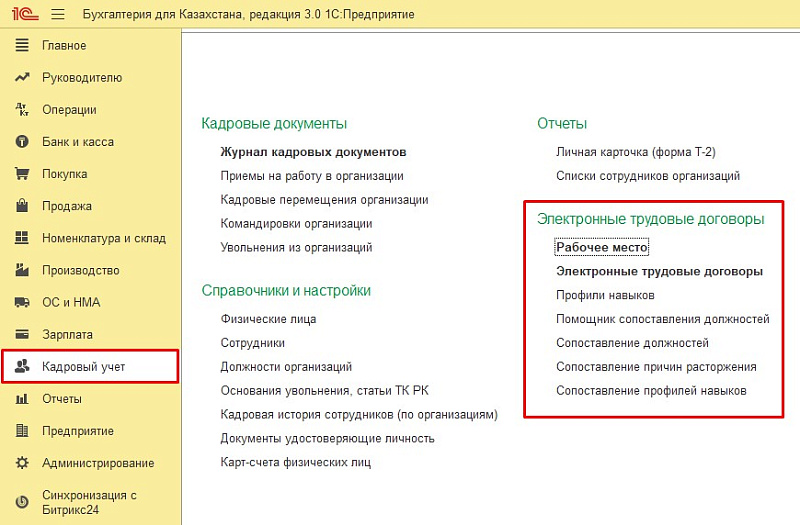Screen dimensions: 800x525
Task: Click the 1C logo icon in title bar
Action: click(21, 14)
